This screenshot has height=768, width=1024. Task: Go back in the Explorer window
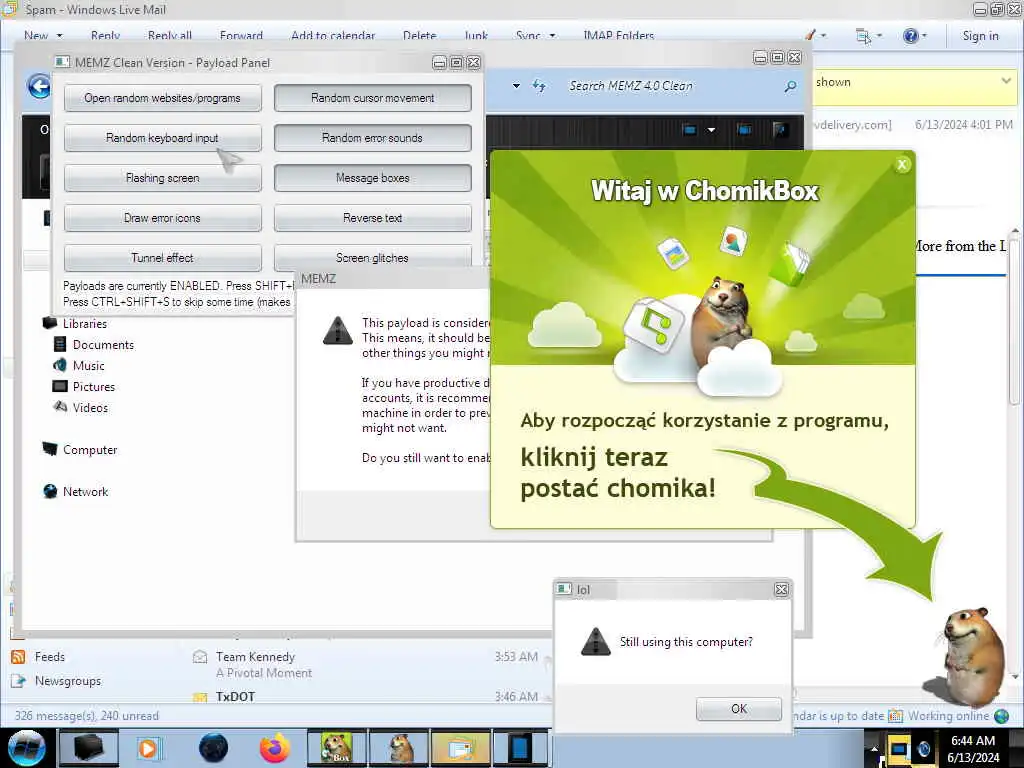tap(40, 86)
